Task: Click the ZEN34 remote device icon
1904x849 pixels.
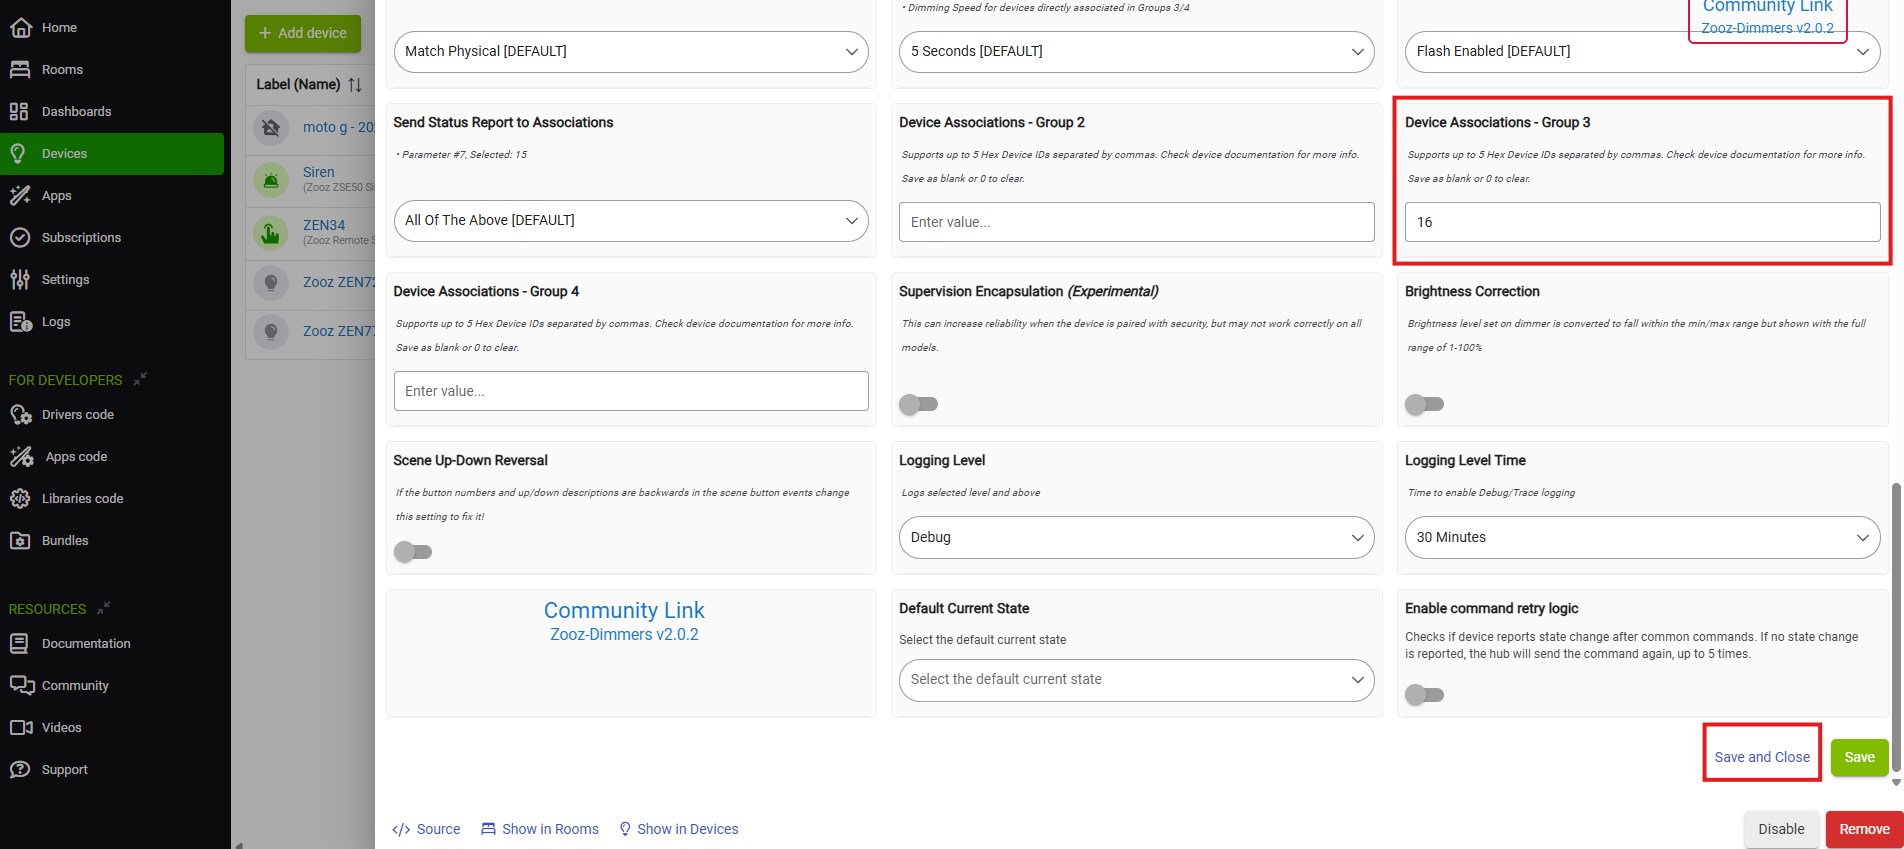Action: pyautogui.click(x=270, y=233)
